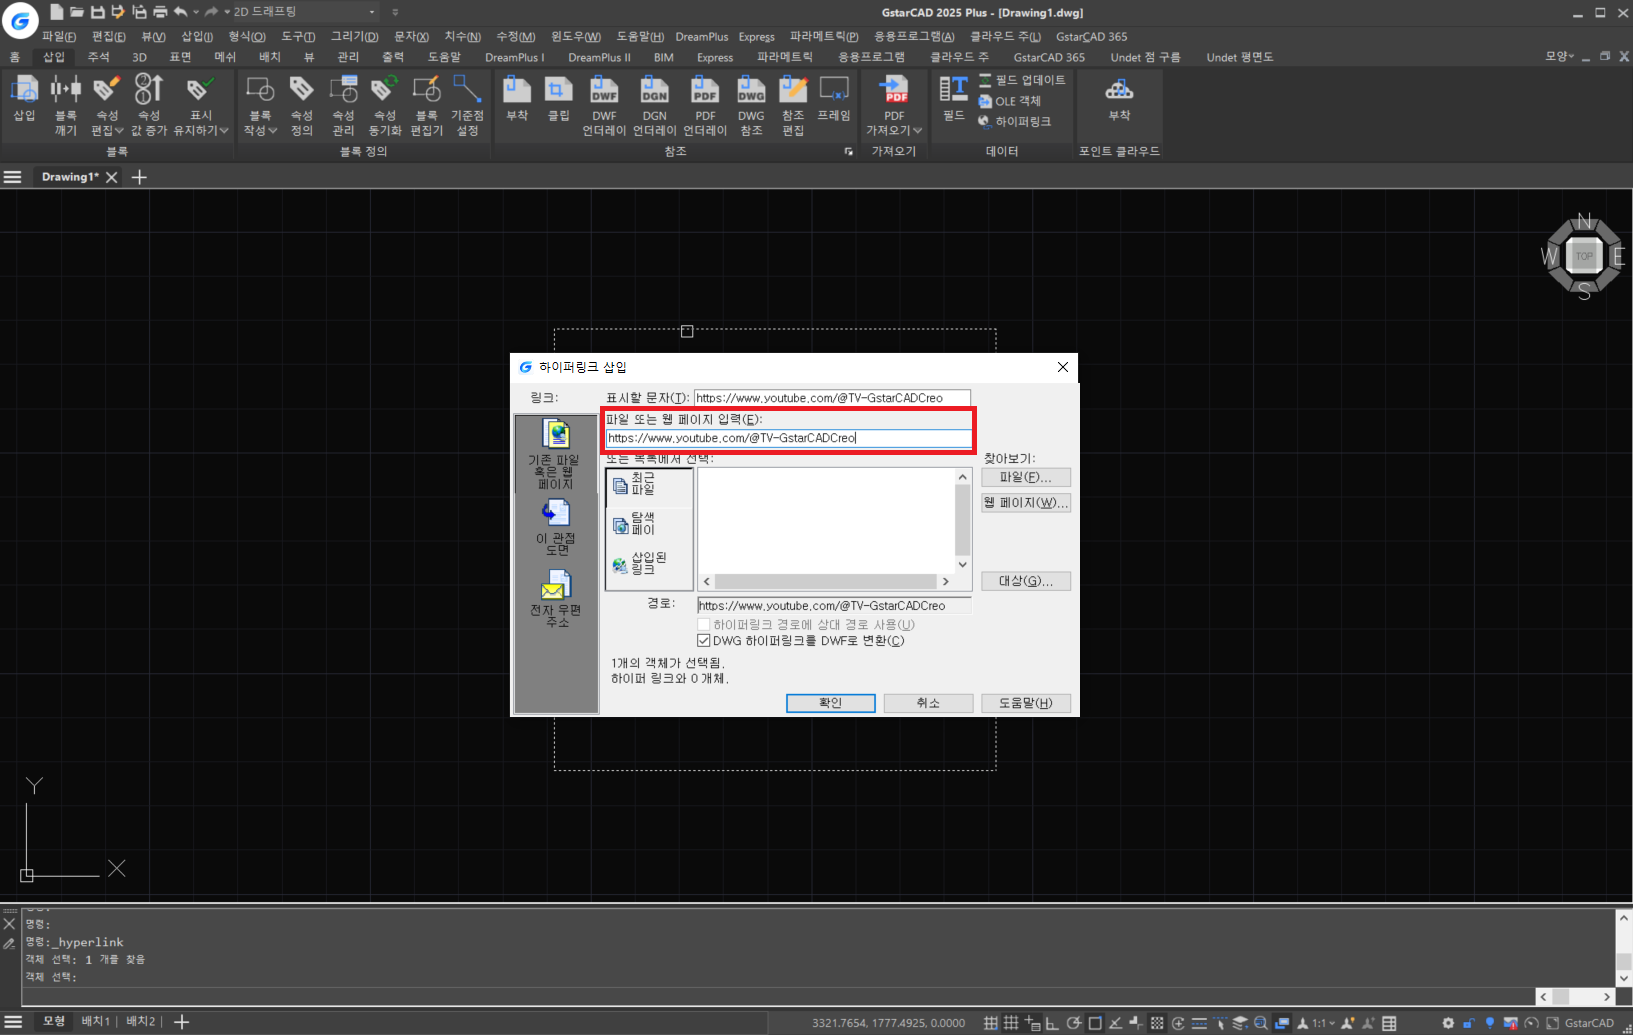The height and width of the screenshot is (1035, 1633).
Task: Expand the 블록 작성 dropdown arrow
Action: coord(273,131)
